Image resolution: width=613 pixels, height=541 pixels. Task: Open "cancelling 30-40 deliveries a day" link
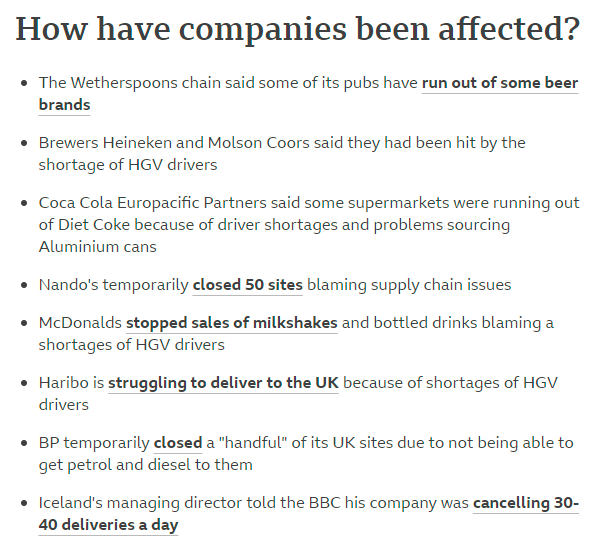pos(525,503)
